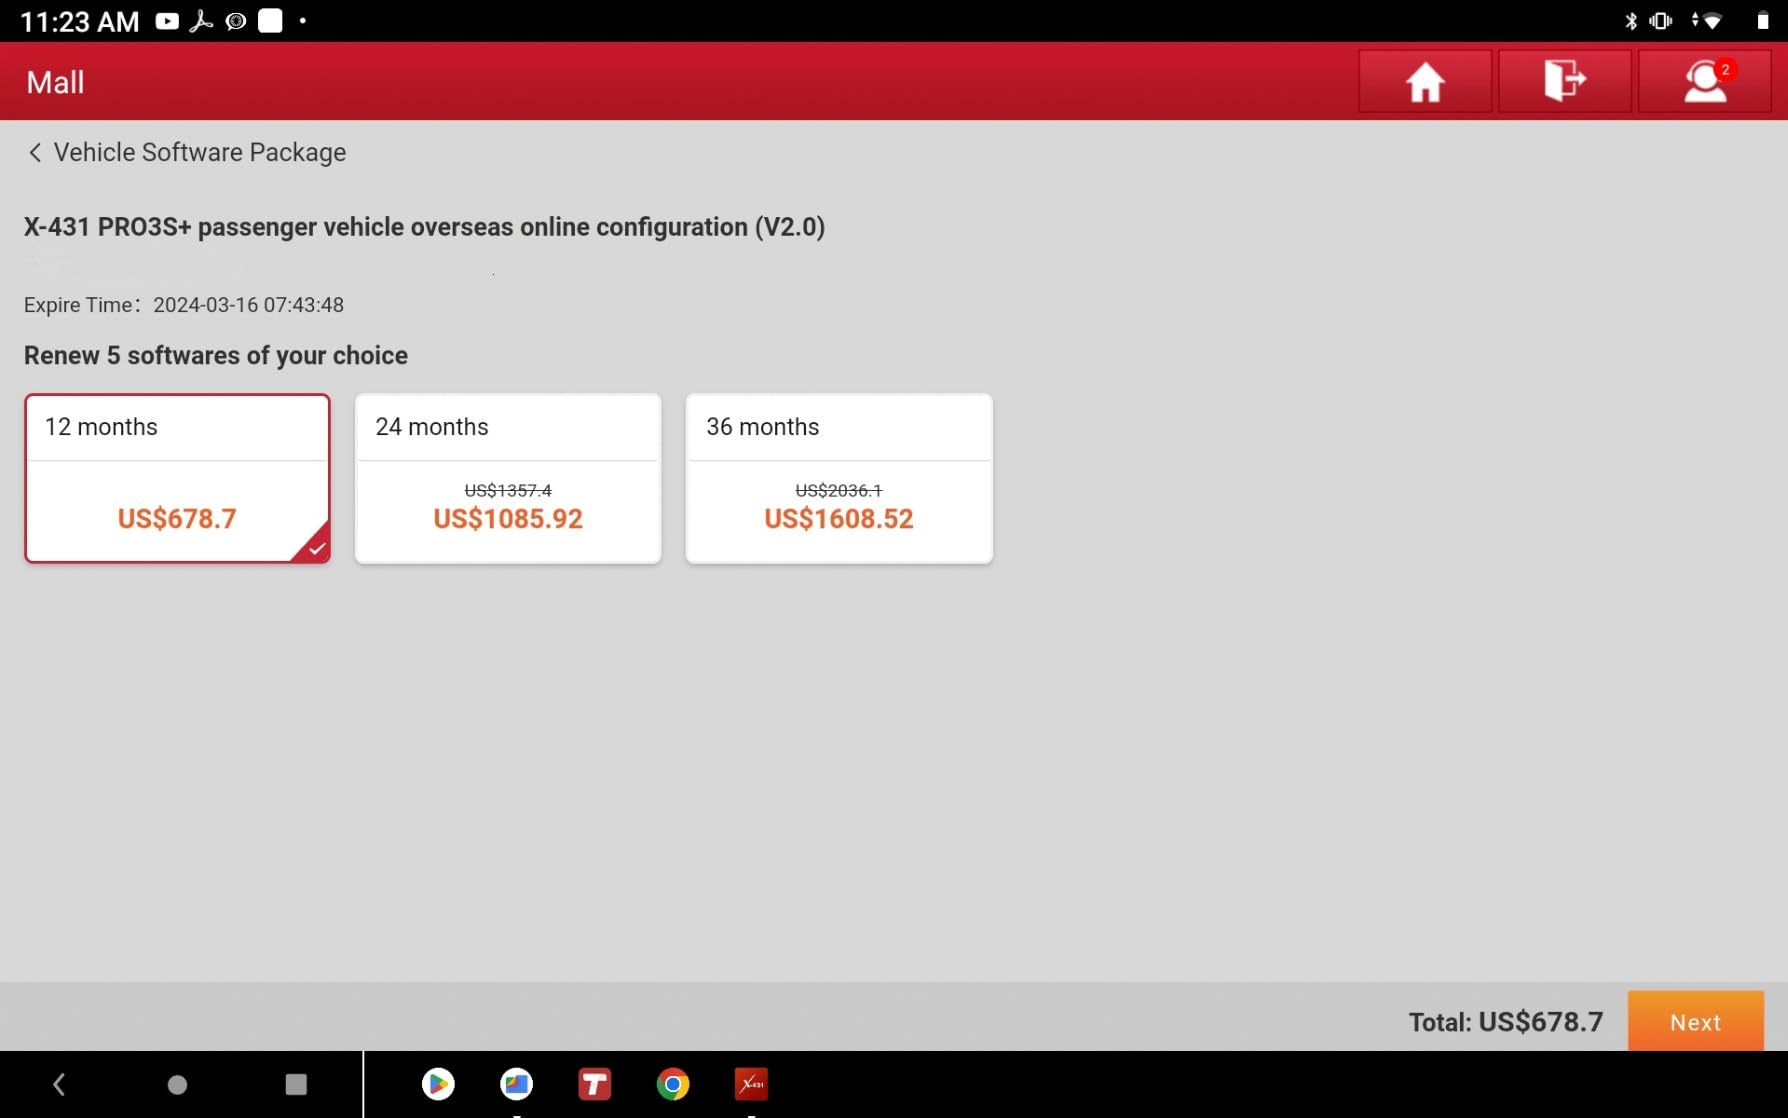Click the Expire Time 2024-03-16 text

(x=184, y=305)
